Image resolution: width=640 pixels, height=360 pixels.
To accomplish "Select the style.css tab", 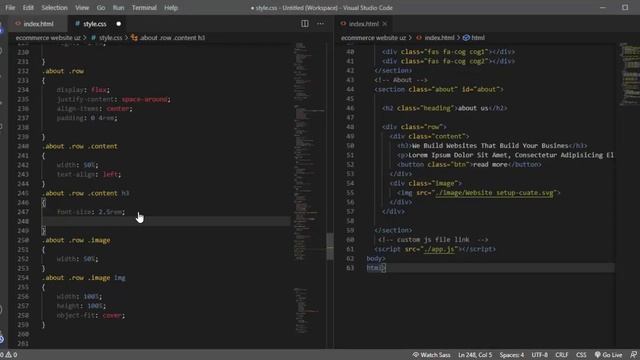I will pos(95,24).
